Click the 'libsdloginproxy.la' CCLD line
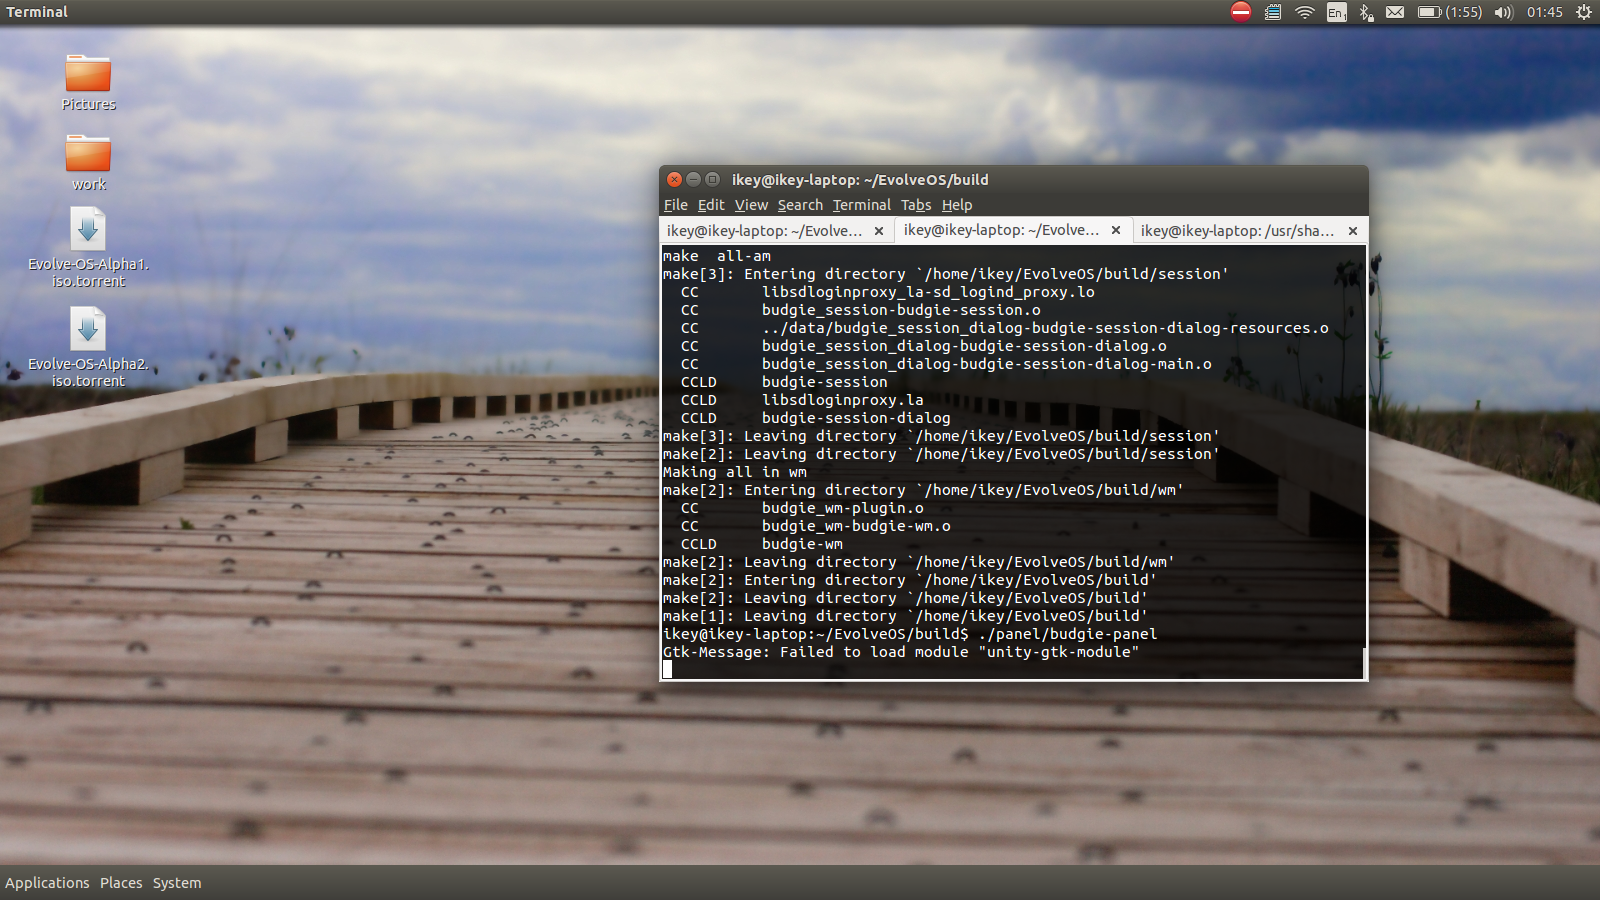The image size is (1600, 900). point(802,400)
